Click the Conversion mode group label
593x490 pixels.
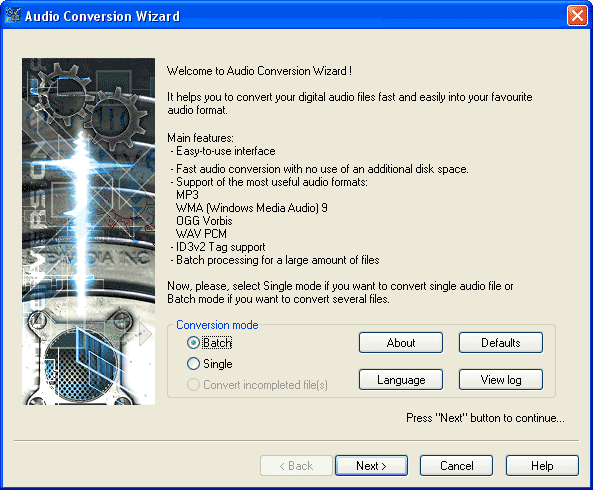217,325
